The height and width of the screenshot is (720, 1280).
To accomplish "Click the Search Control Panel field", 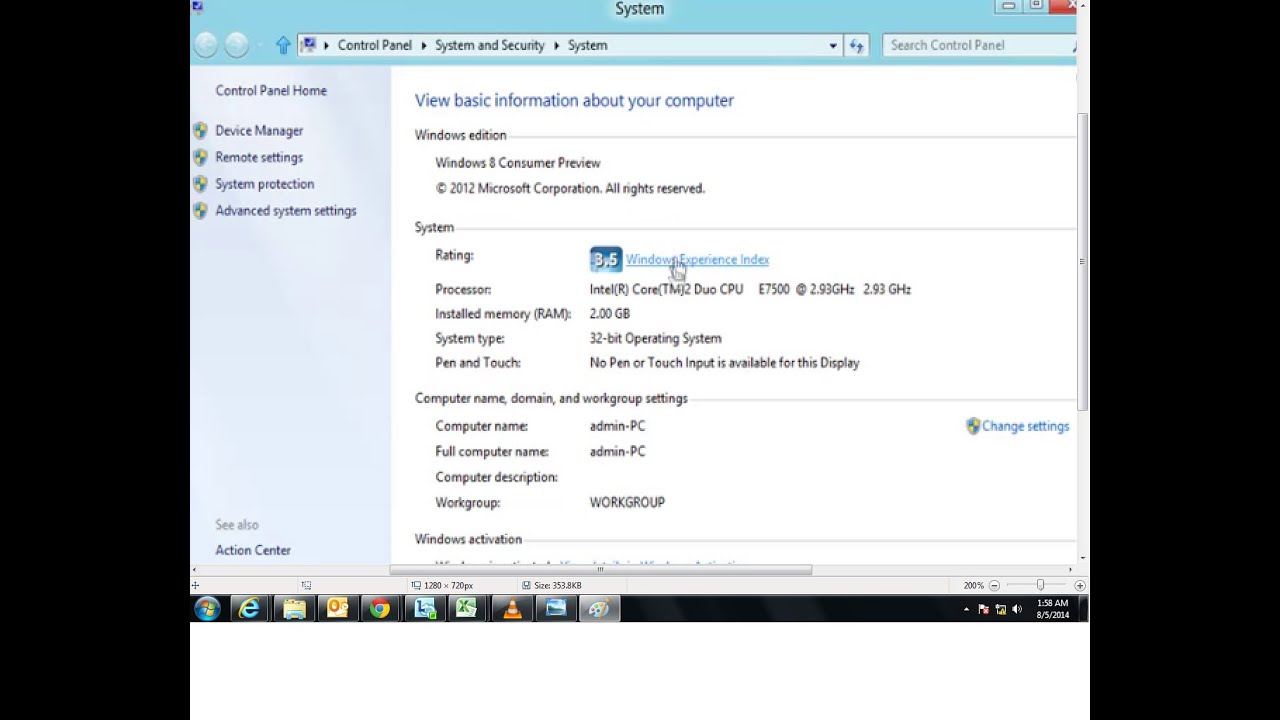I will pos(979,45).
